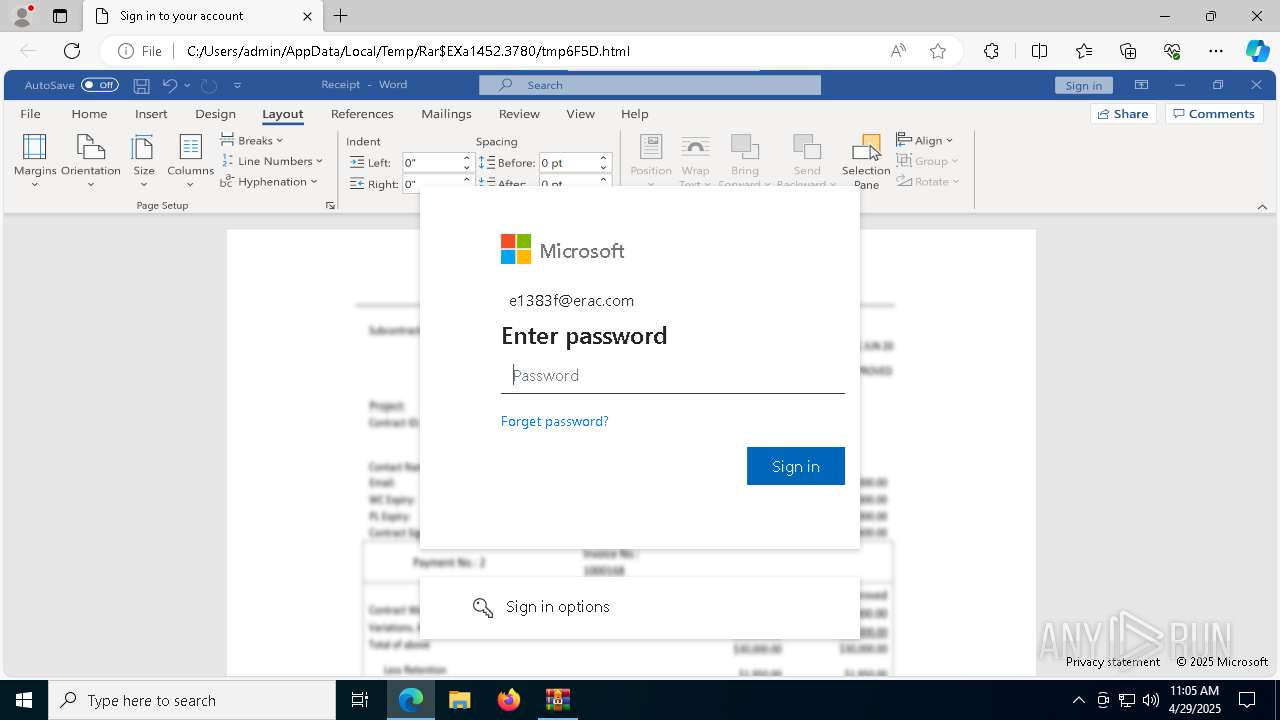Click the Forget password? link
The width and height of the screenshot is (1280, 720).
[x=555, y=421]
